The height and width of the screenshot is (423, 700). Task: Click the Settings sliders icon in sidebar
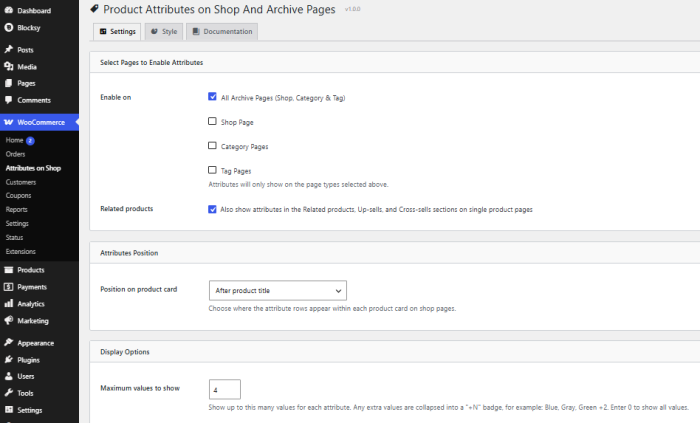click(x=8, y=410)
